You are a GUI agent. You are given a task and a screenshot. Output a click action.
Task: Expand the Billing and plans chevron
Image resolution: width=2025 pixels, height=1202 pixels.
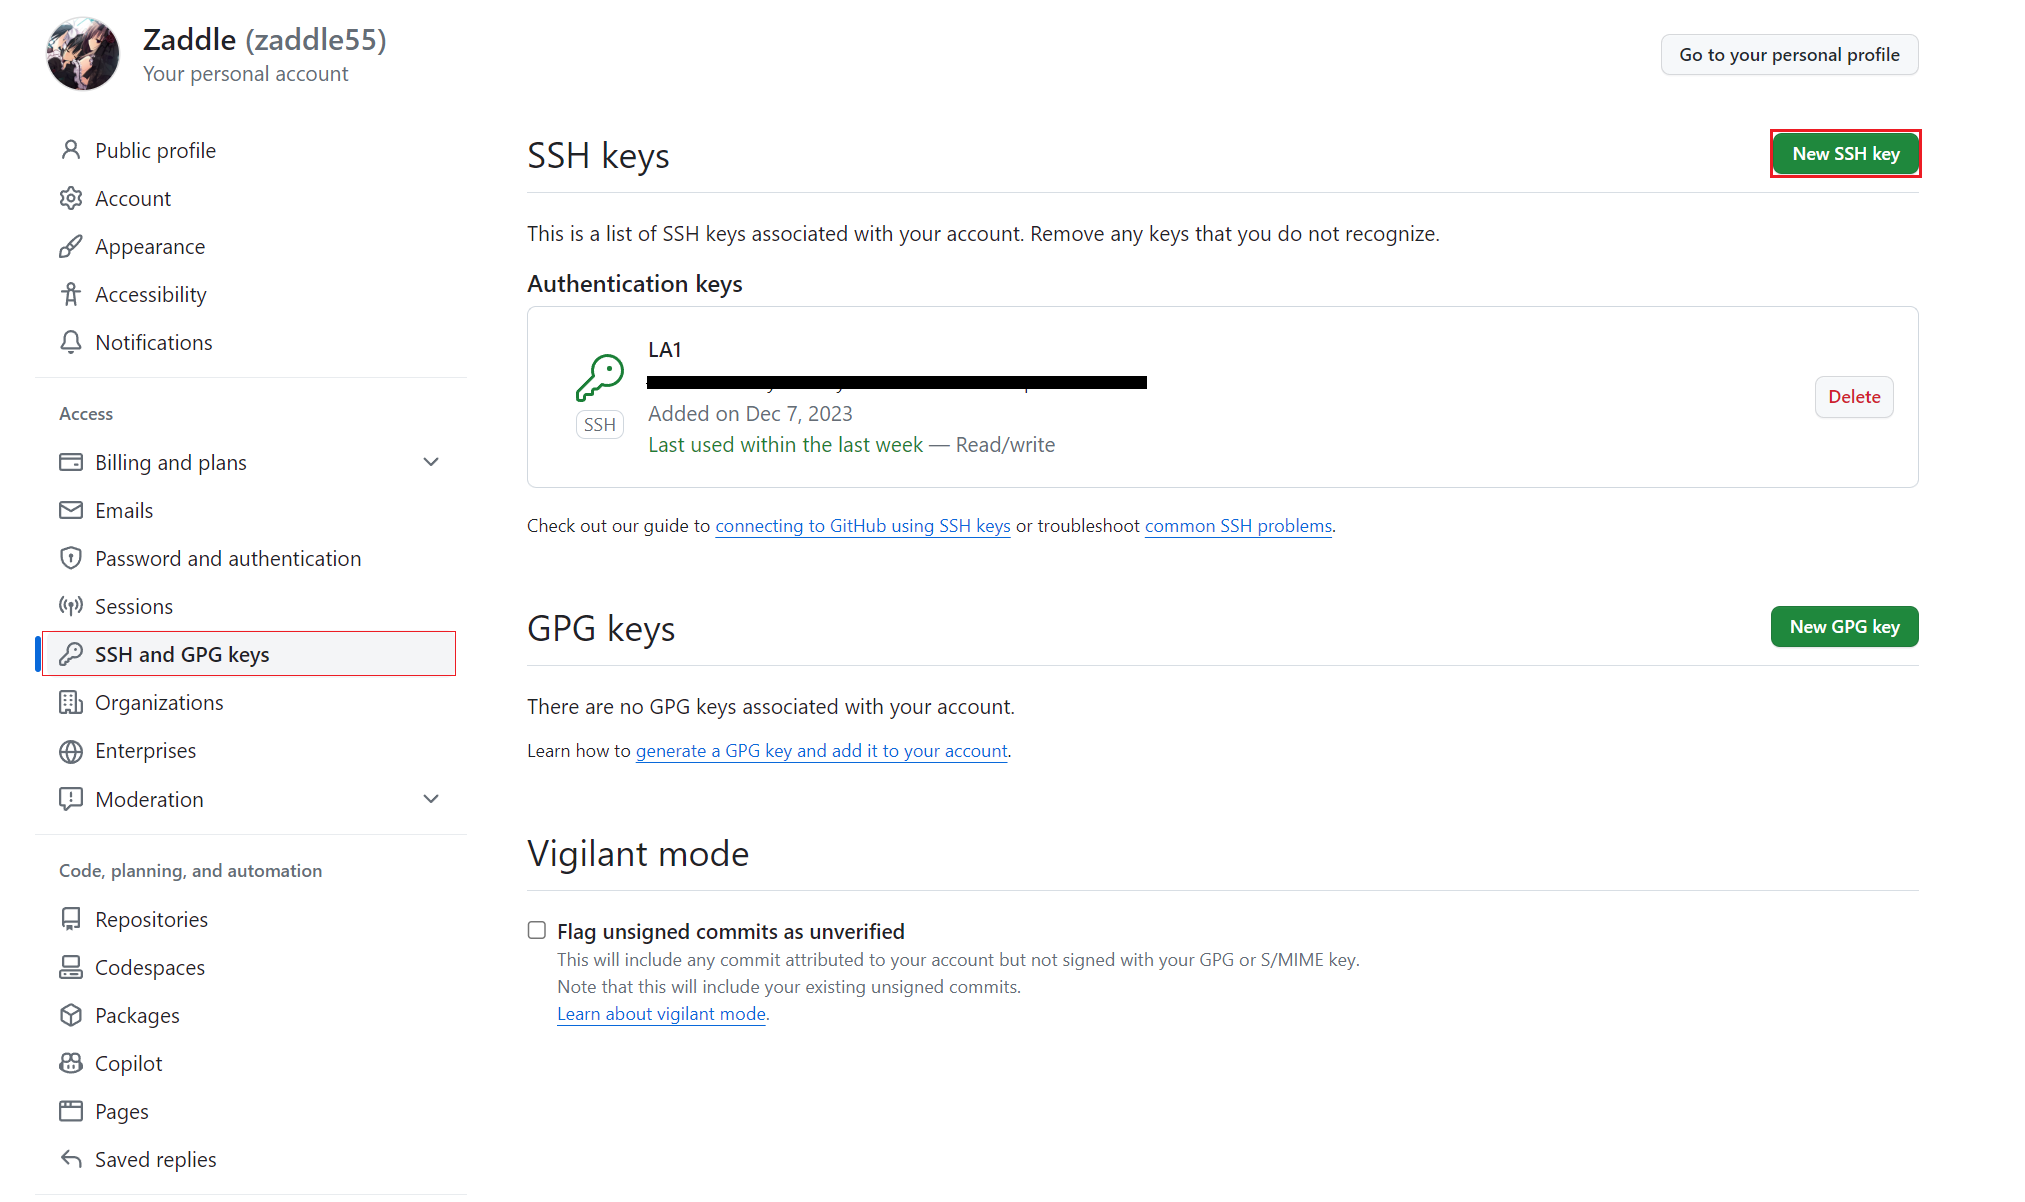(x=431, y=462)
